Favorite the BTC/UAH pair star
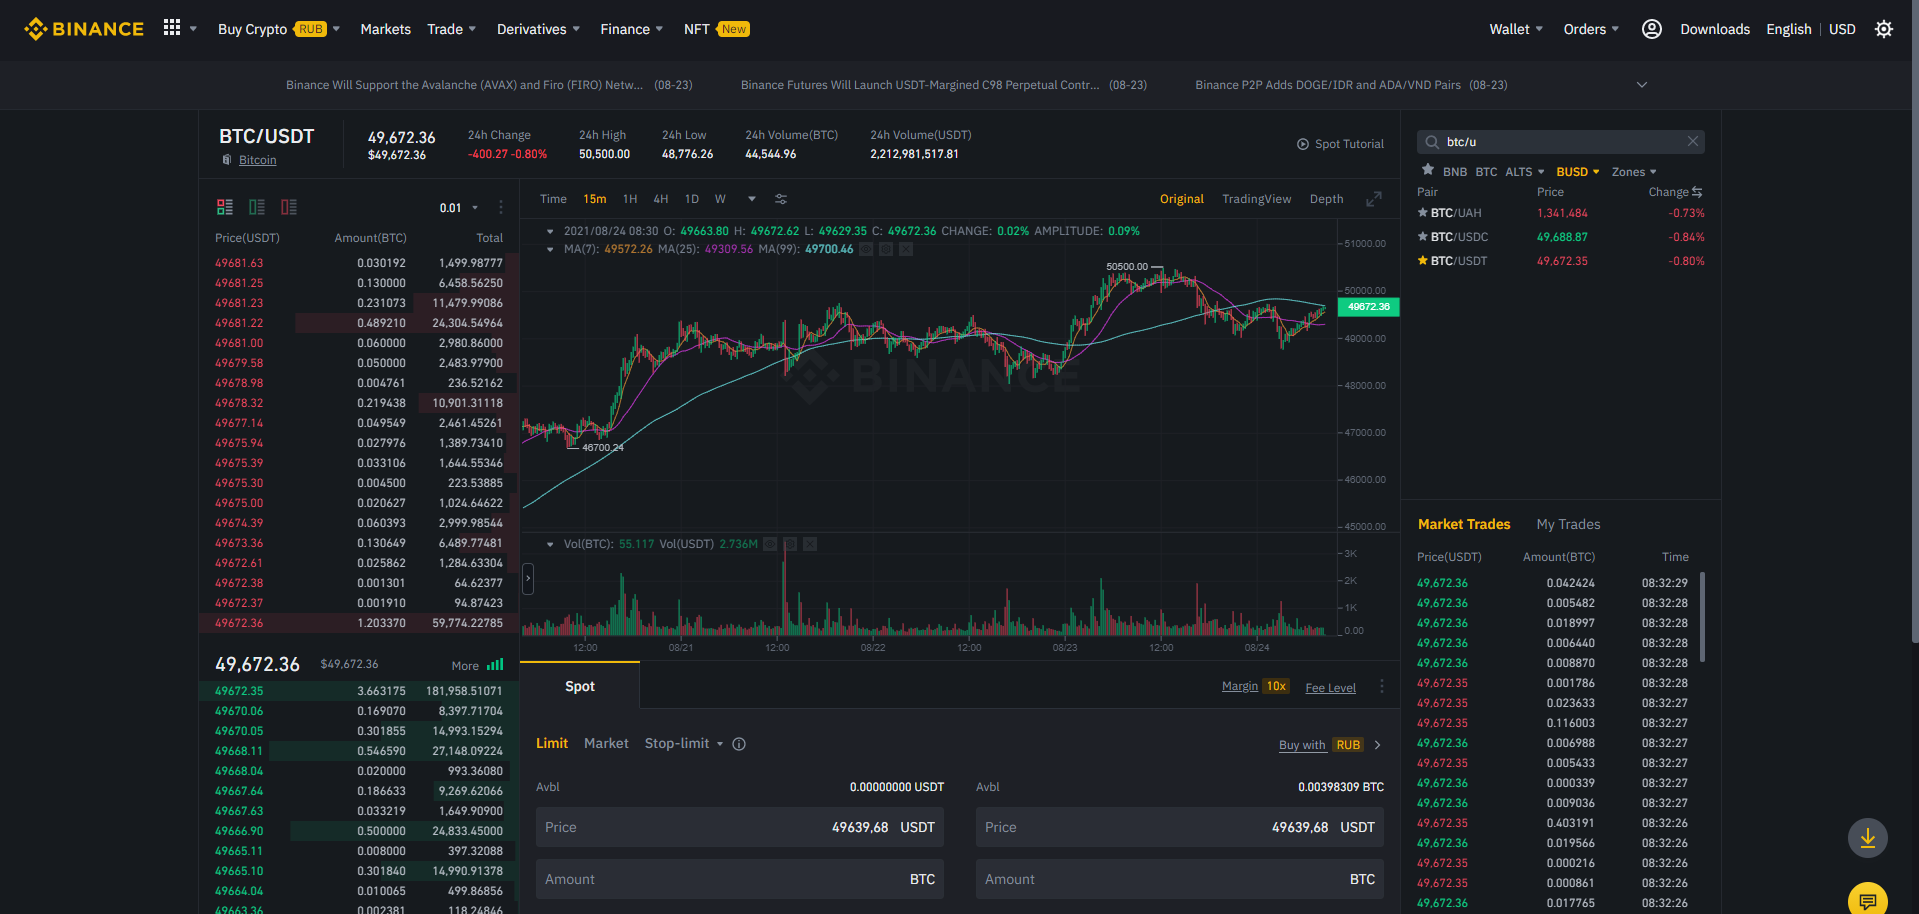Image resolution: width=1919 pixels, height=914 pixels. pyautogui.click(x=1423, y=213)
